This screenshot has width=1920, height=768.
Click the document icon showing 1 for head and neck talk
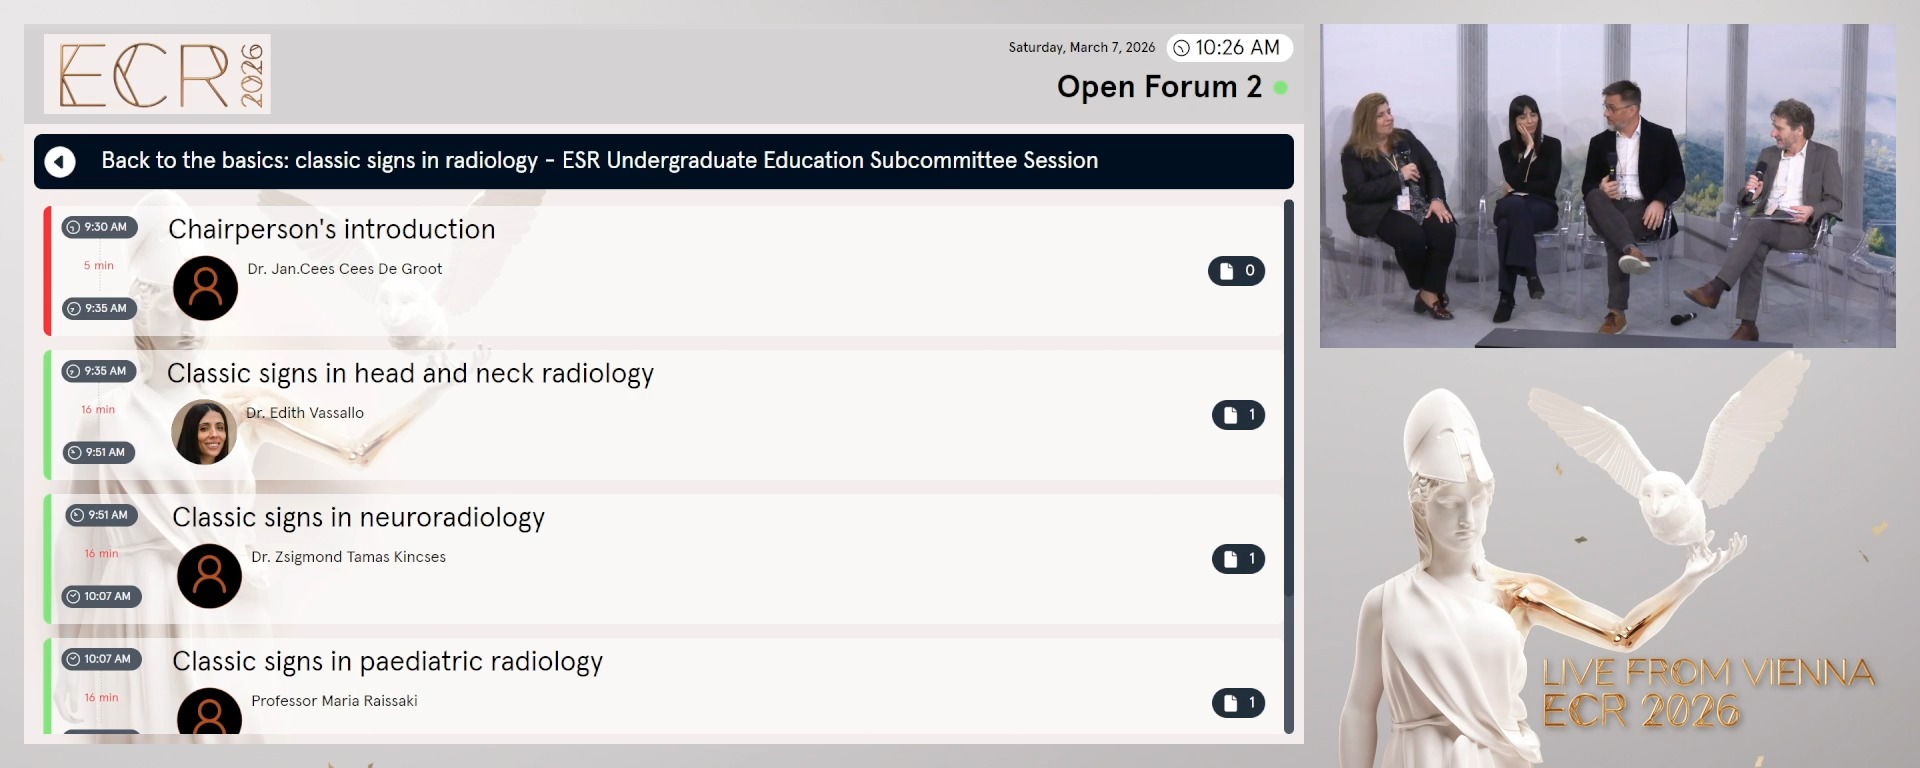pos(1238,415)
